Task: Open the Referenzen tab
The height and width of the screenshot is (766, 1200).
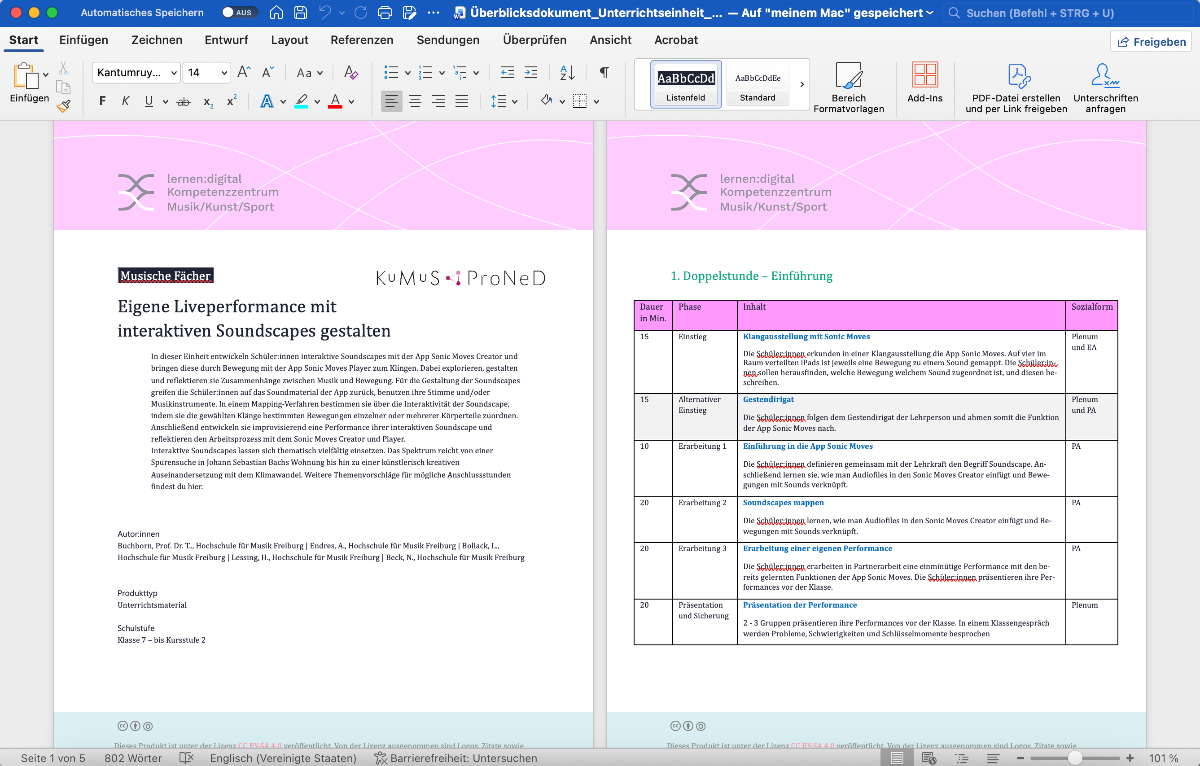Action: [x=362, y=40]
